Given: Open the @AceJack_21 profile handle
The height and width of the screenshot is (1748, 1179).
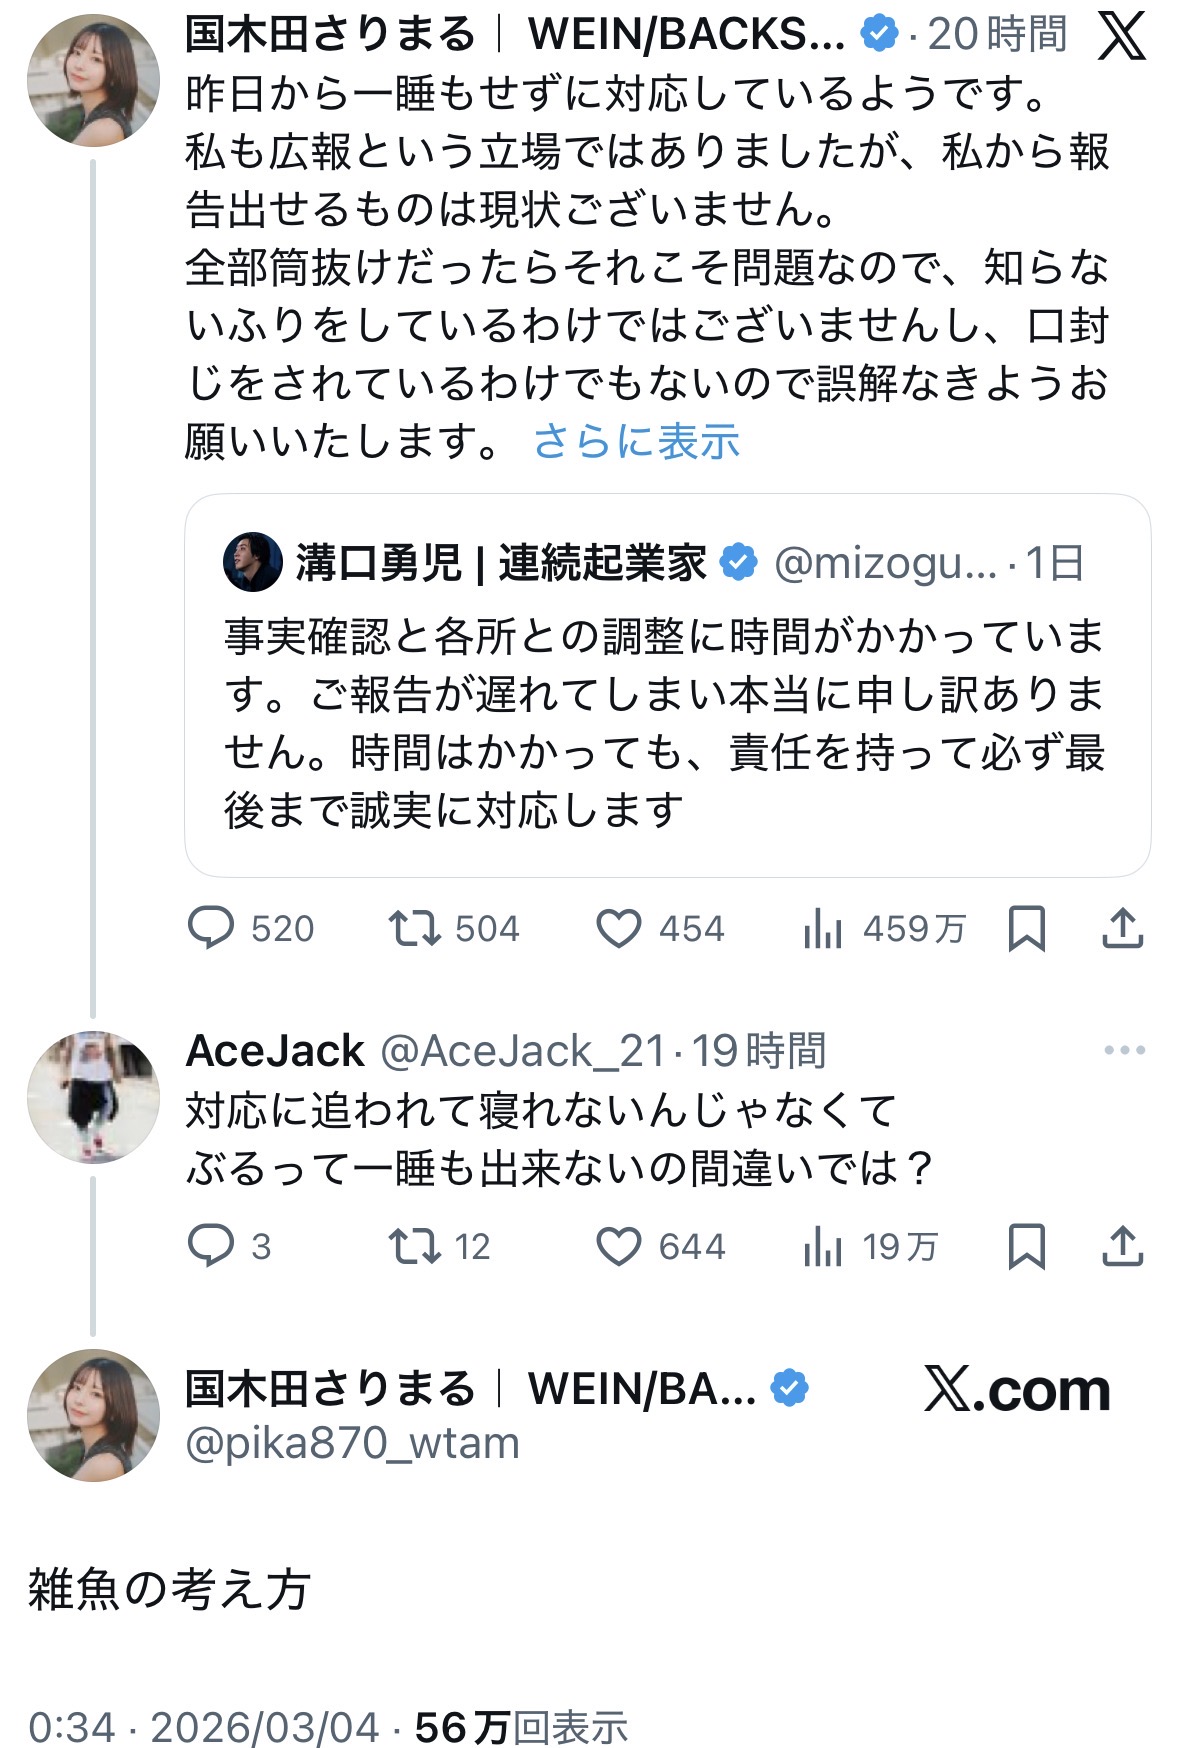Looking at the screenshot, I should [522, 1051].
